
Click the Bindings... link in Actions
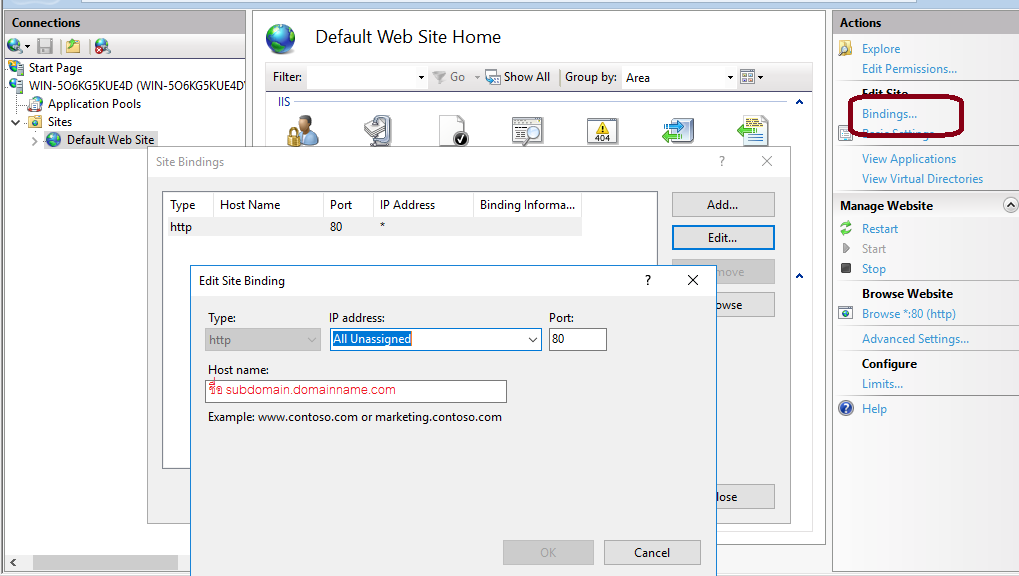889,114
